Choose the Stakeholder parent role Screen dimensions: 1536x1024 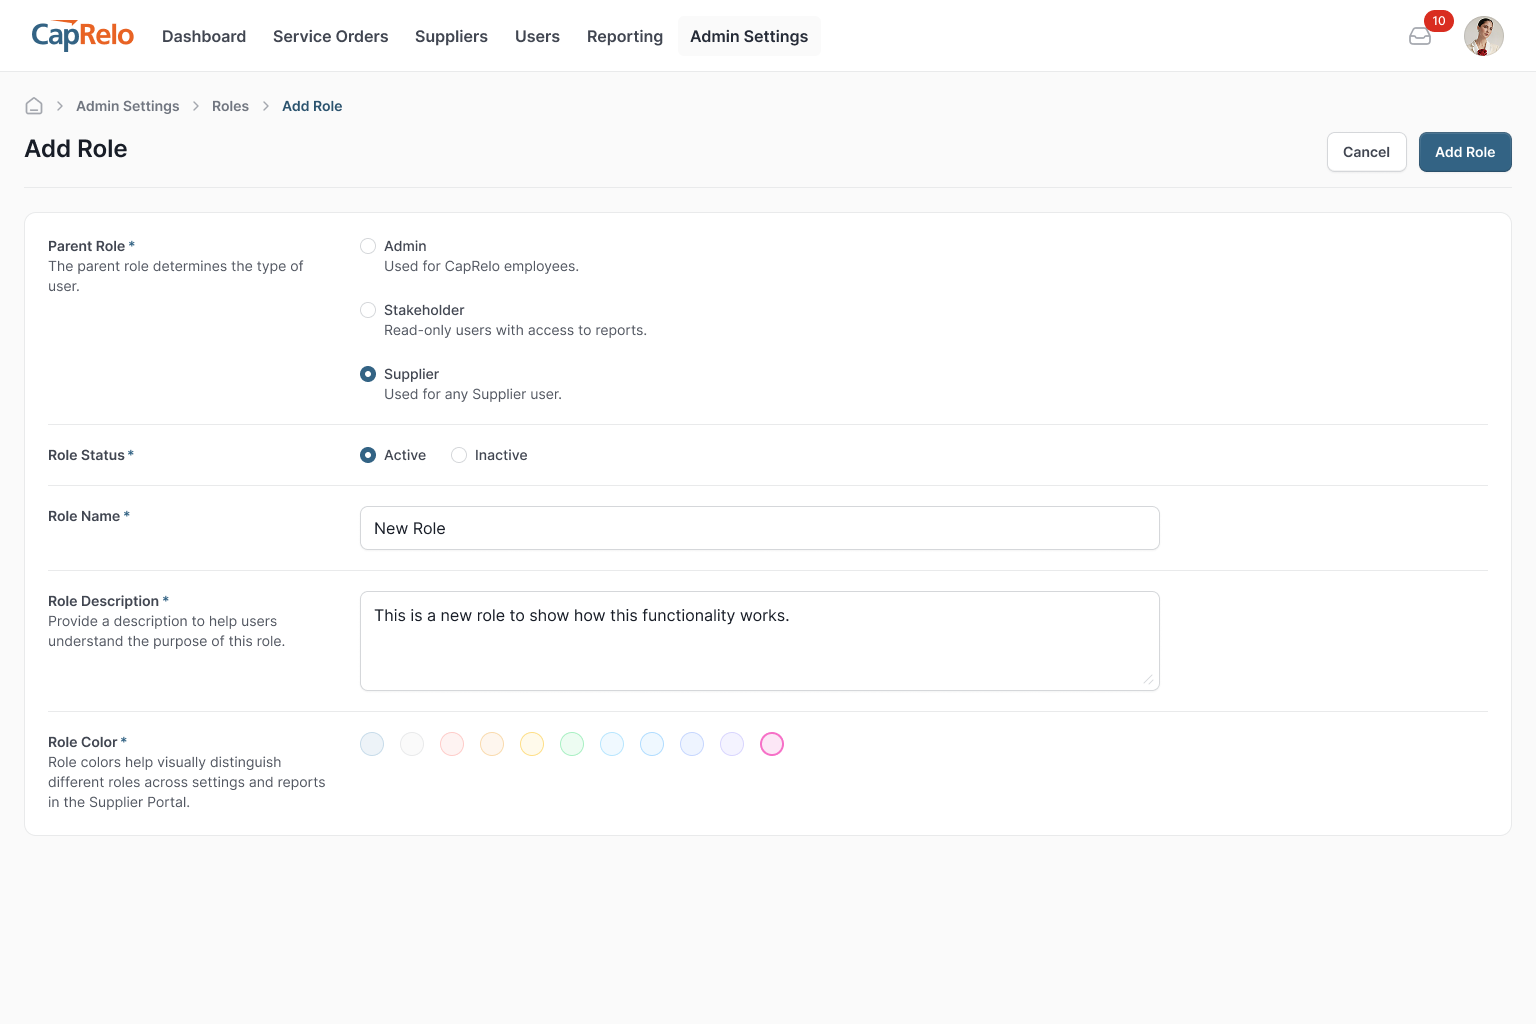(x=368, y=310)
